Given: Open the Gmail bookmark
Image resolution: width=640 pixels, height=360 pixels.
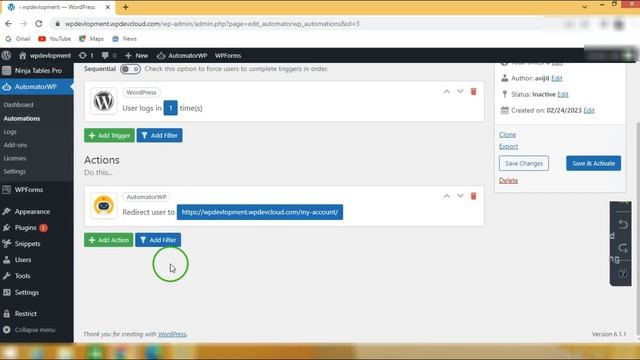Looking at the screenshot, I should (x=18, y=39).
